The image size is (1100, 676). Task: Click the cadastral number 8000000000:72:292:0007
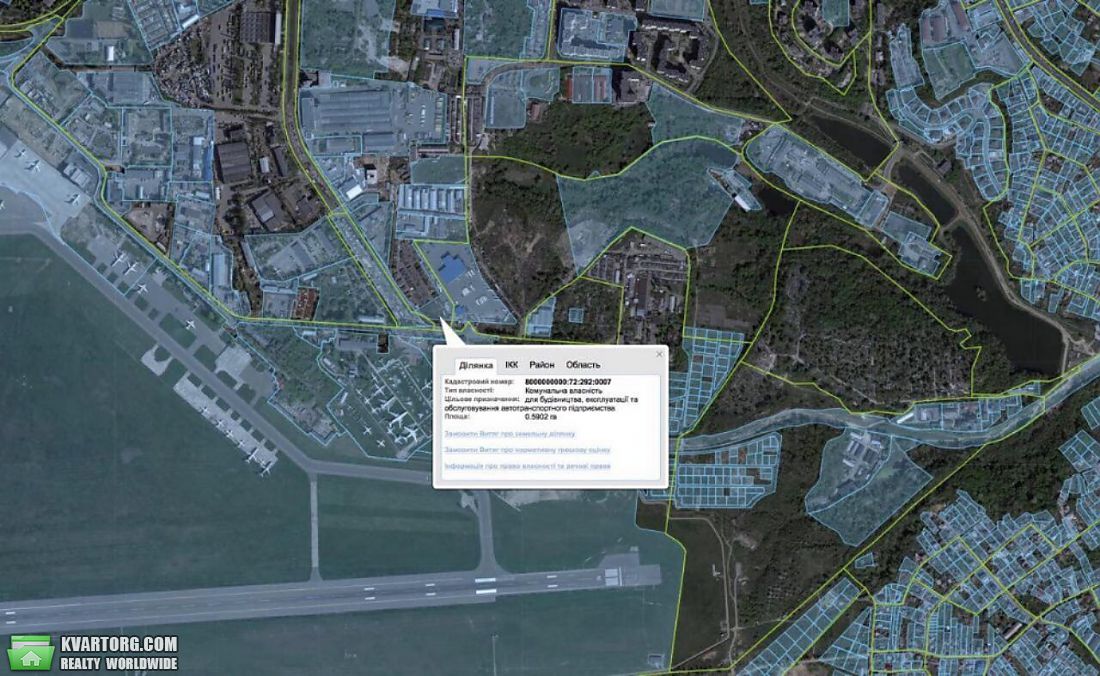[568, 382]
